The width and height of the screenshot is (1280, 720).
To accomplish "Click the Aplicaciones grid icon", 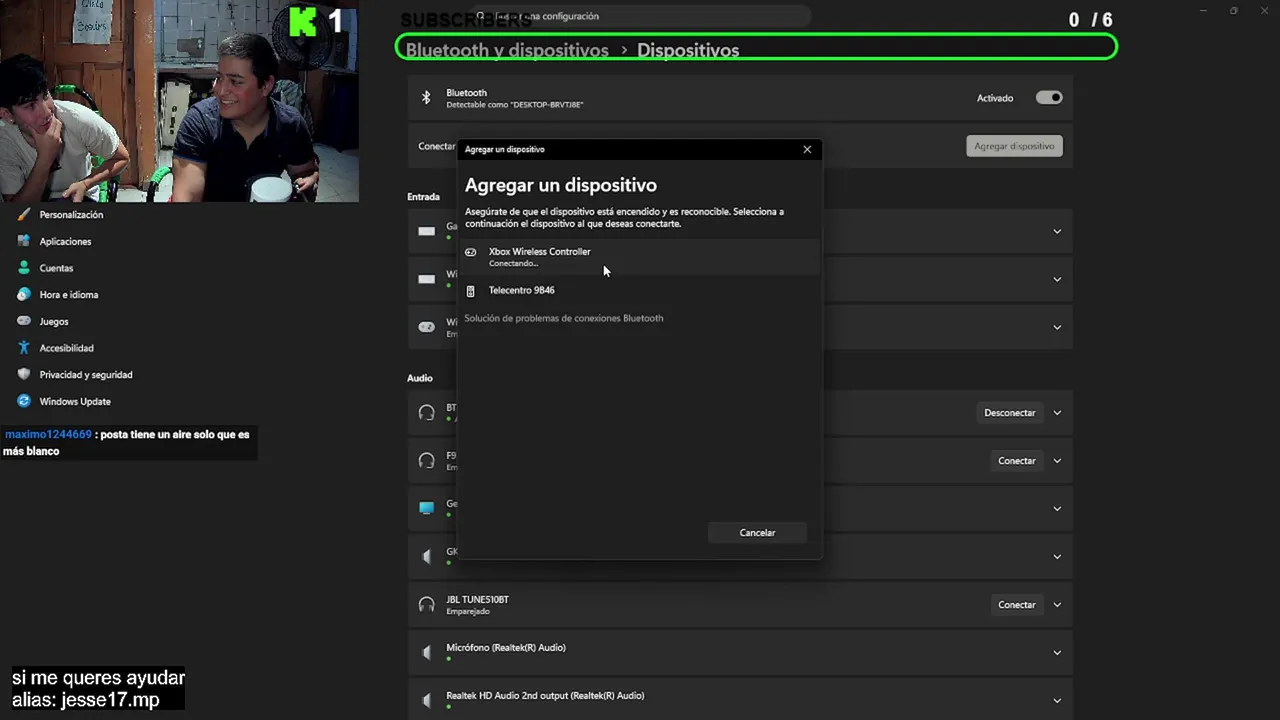I will tap(24, 241).
